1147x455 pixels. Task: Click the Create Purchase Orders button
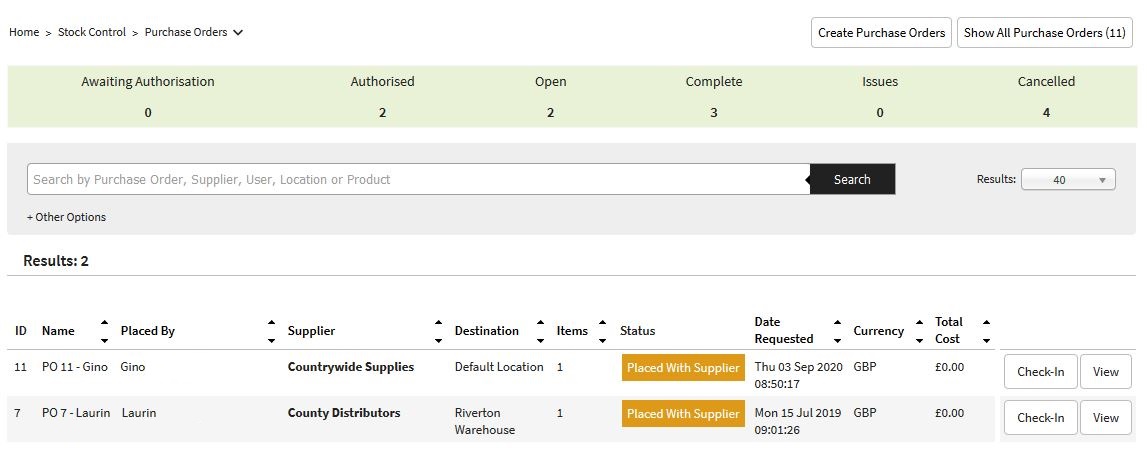[x=880, y=32]
